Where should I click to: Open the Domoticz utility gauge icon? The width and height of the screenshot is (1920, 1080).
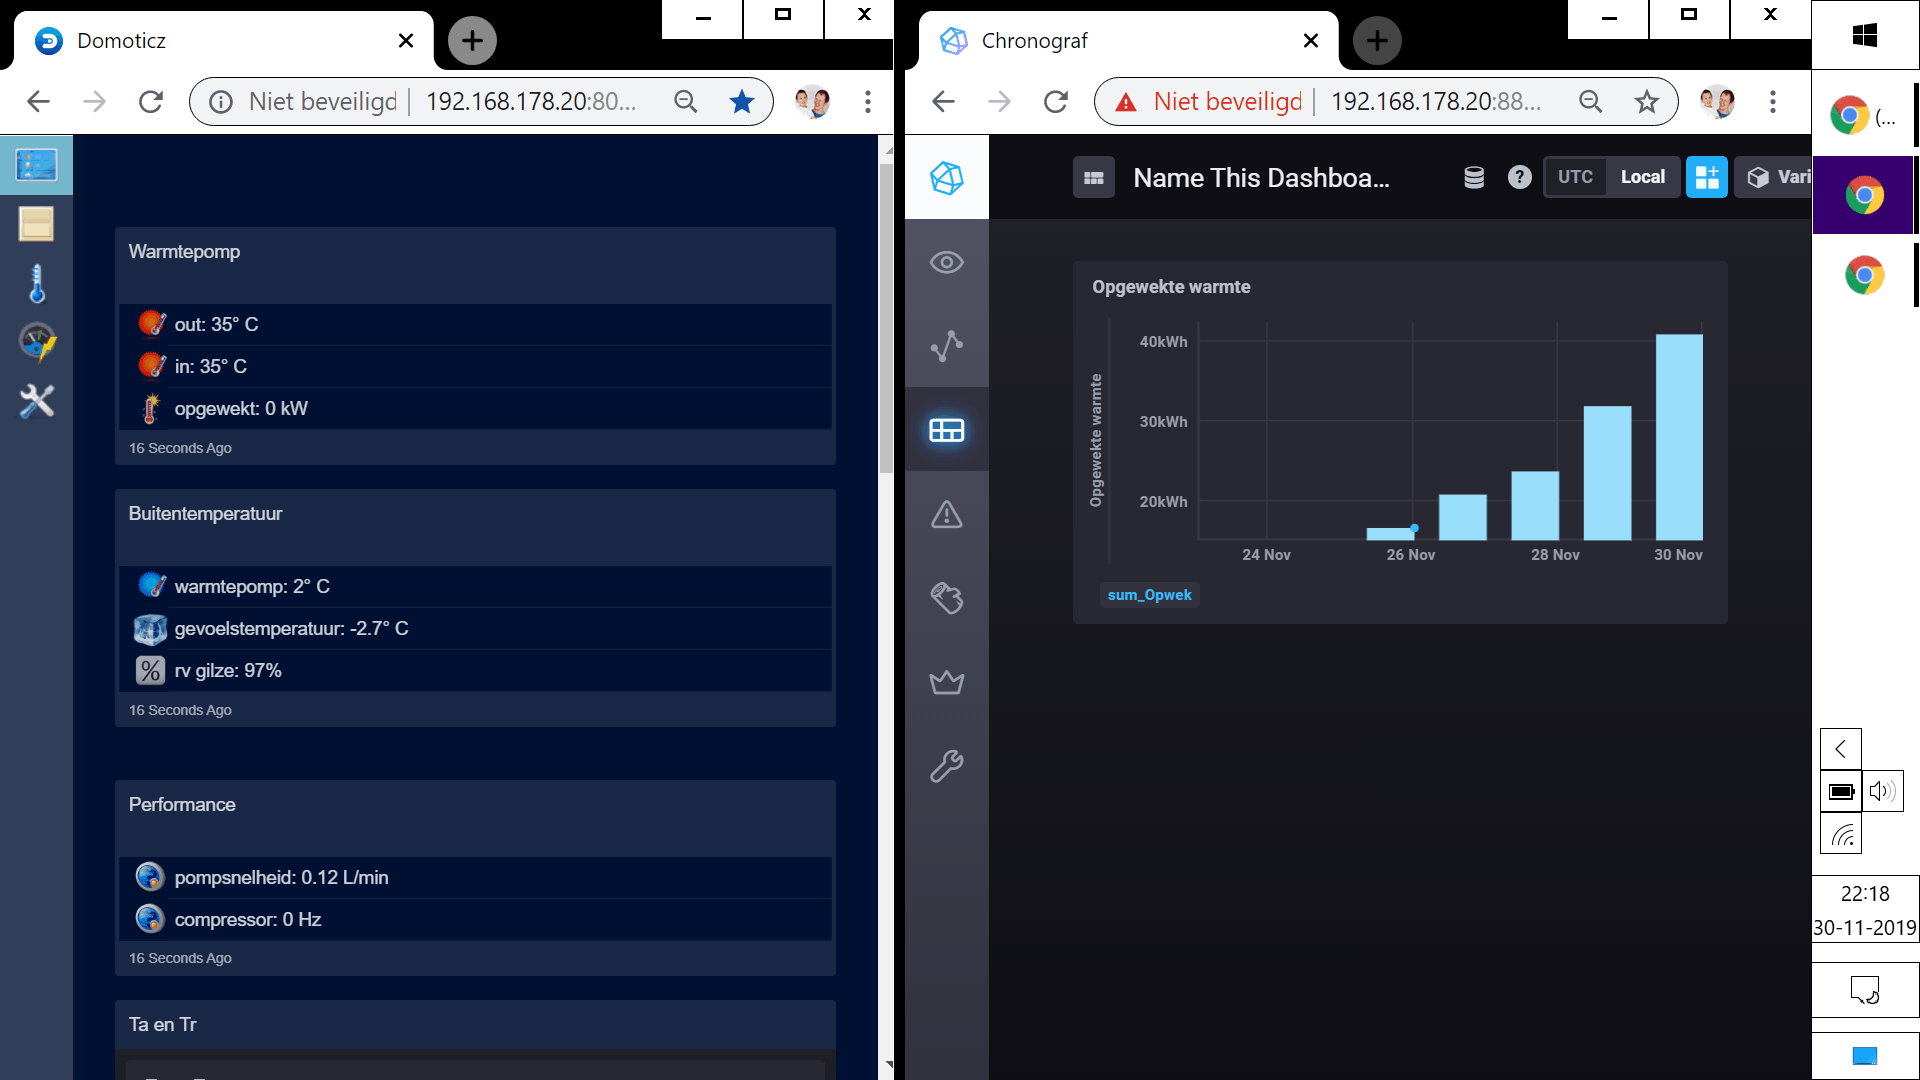36,342
